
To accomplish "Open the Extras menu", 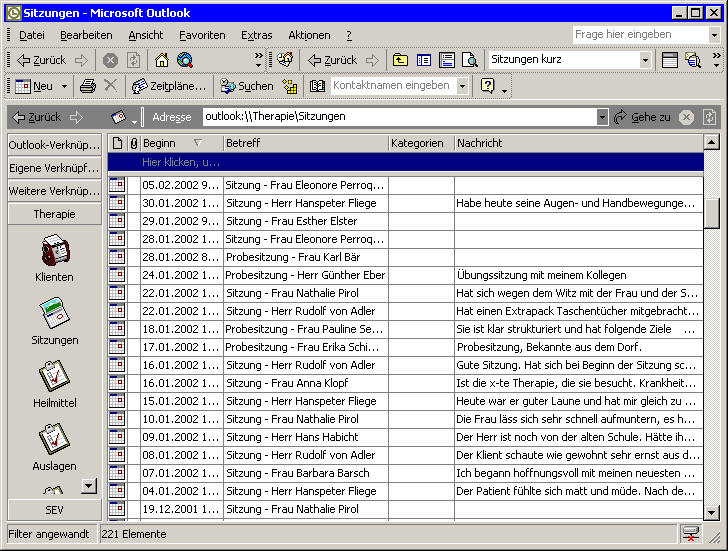I will coord(256,35).
